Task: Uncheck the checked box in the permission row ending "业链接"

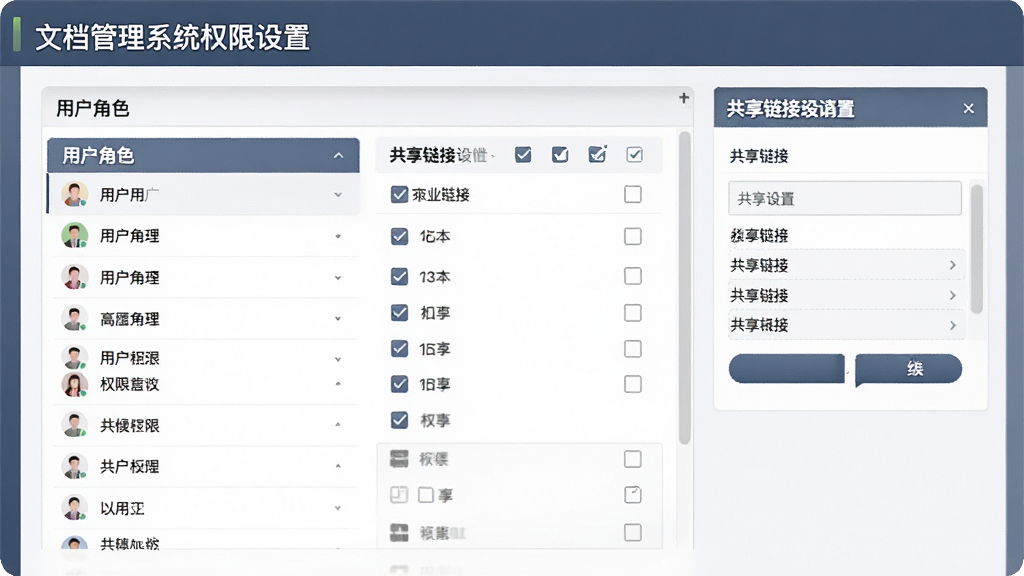Action: click(x=399, y=194)
